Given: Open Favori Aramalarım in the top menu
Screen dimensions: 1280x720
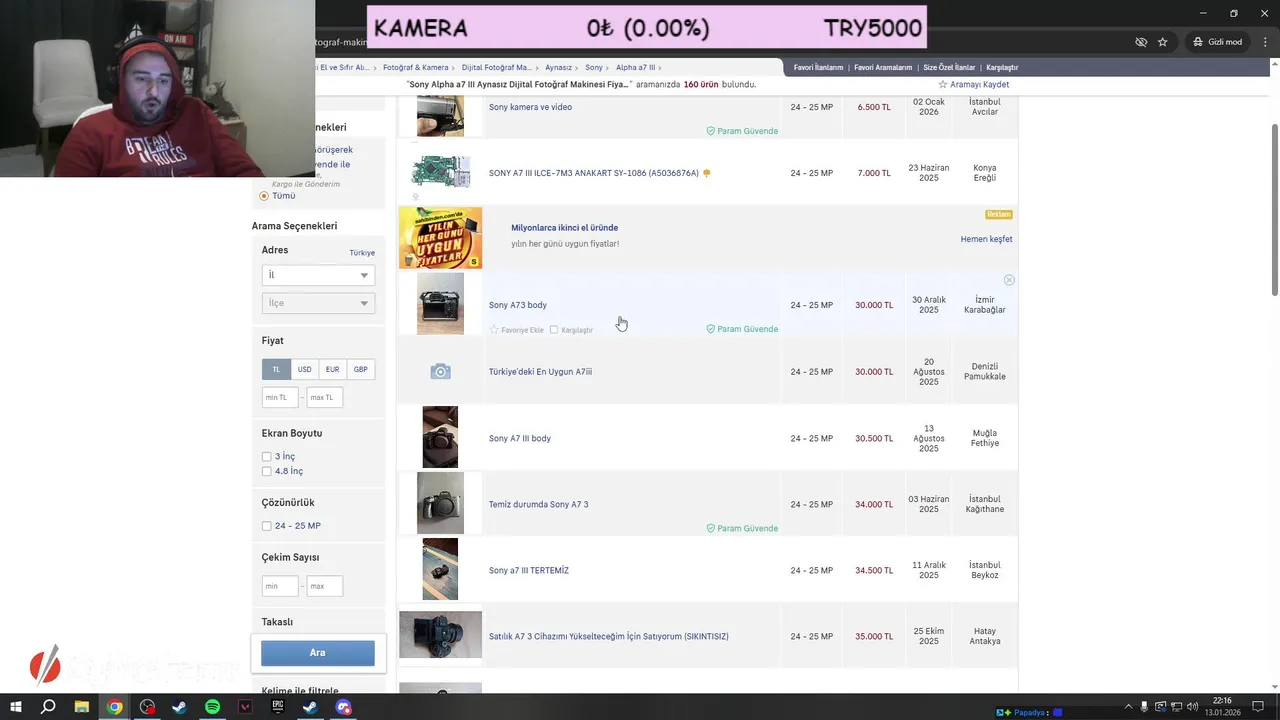Looking at the screenshot, I should pyautogui.click(x=883, y=68).
